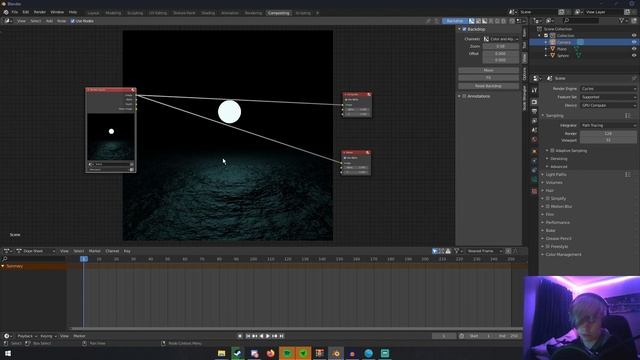The image size is (640, 360).
Task: Expand the Performance panel
Action: tap(558, 222)
